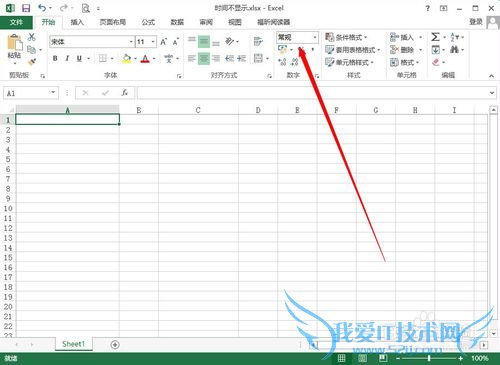Increase indent in alignment group
500x365 pixels.
click(242, 59)
